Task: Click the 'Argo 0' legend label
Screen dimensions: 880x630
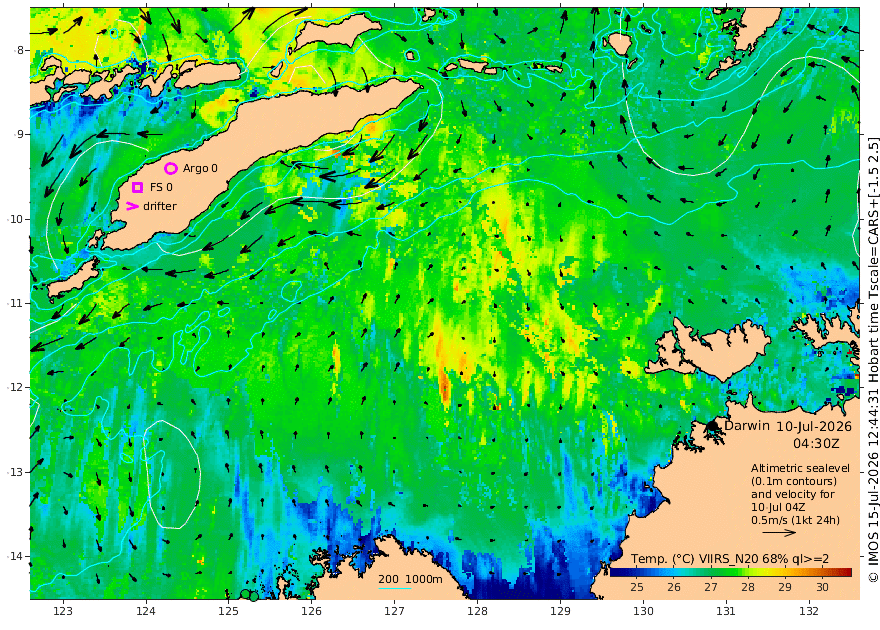Action: (x=200, y=168)
